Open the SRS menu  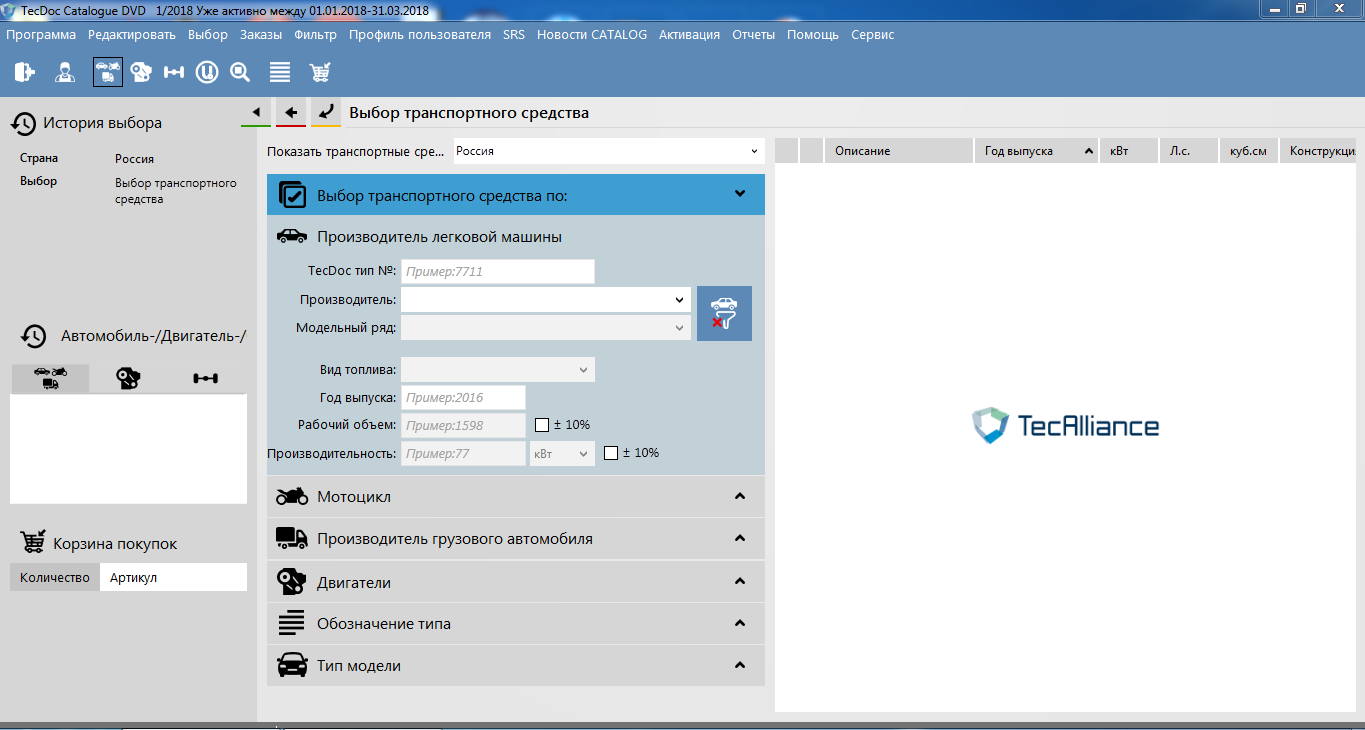pyautogui.click(x=514, y=34)
